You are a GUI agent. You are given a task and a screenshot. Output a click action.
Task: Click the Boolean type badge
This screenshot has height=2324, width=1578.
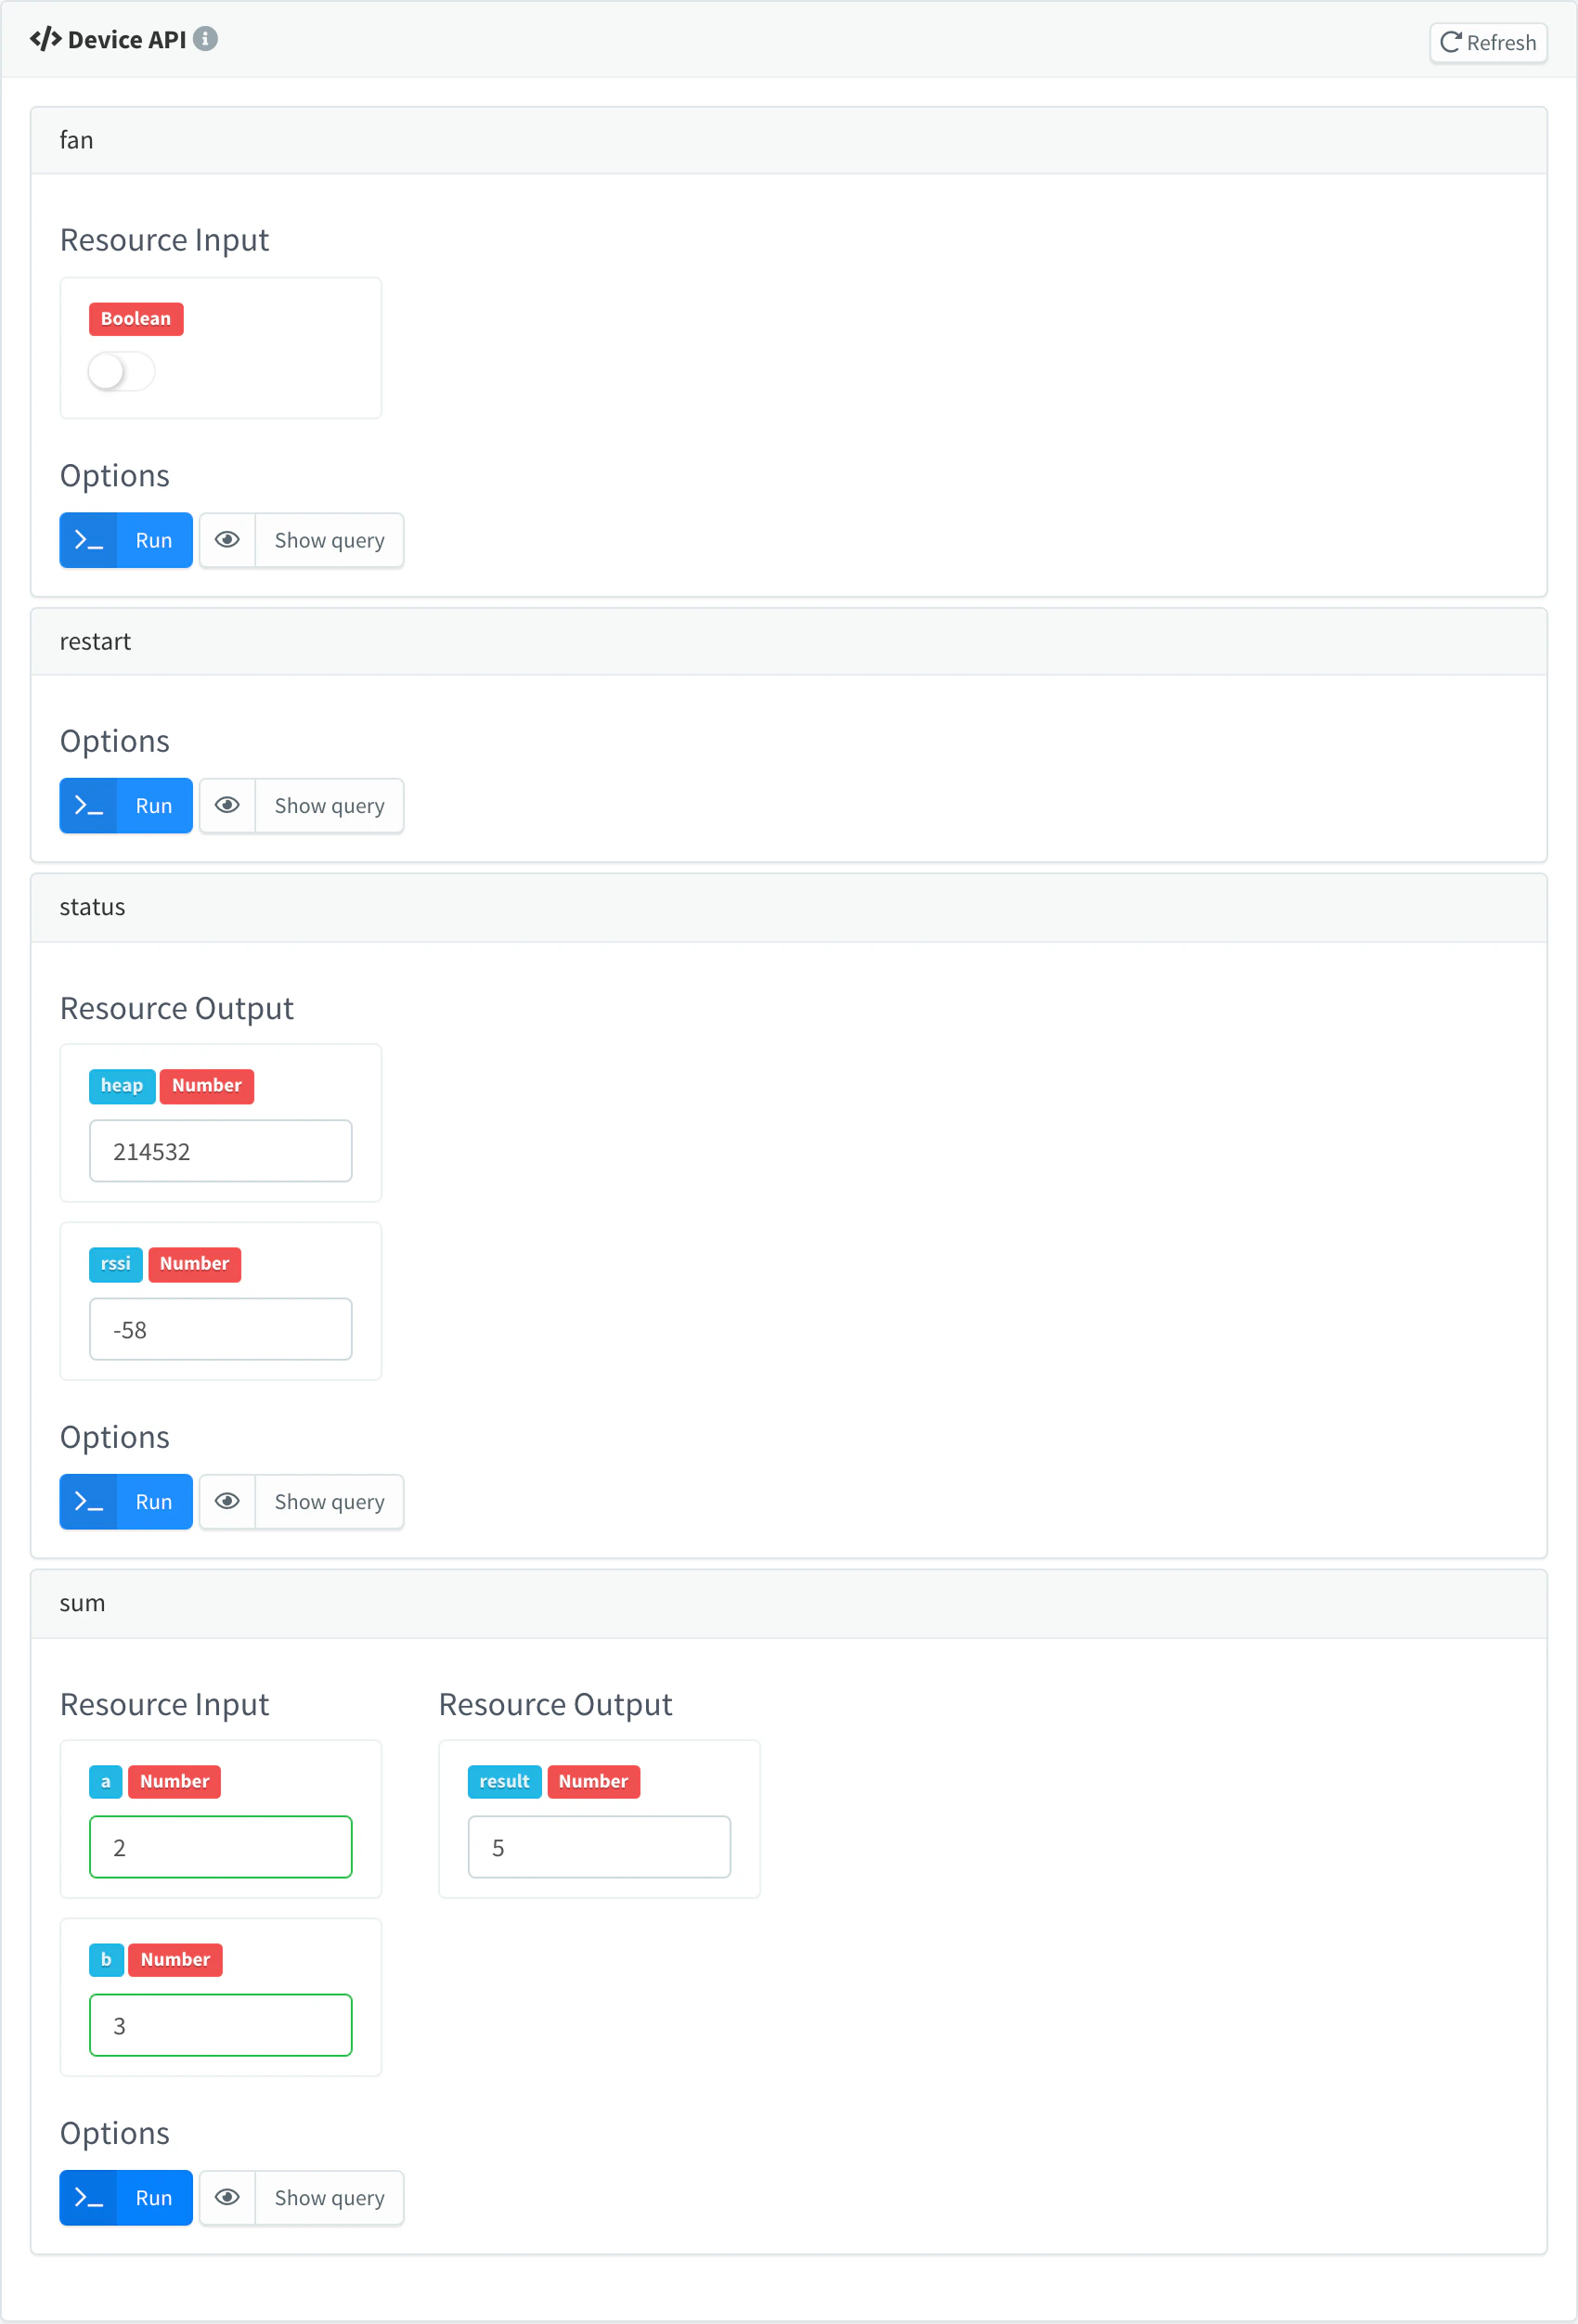point(136,319)
